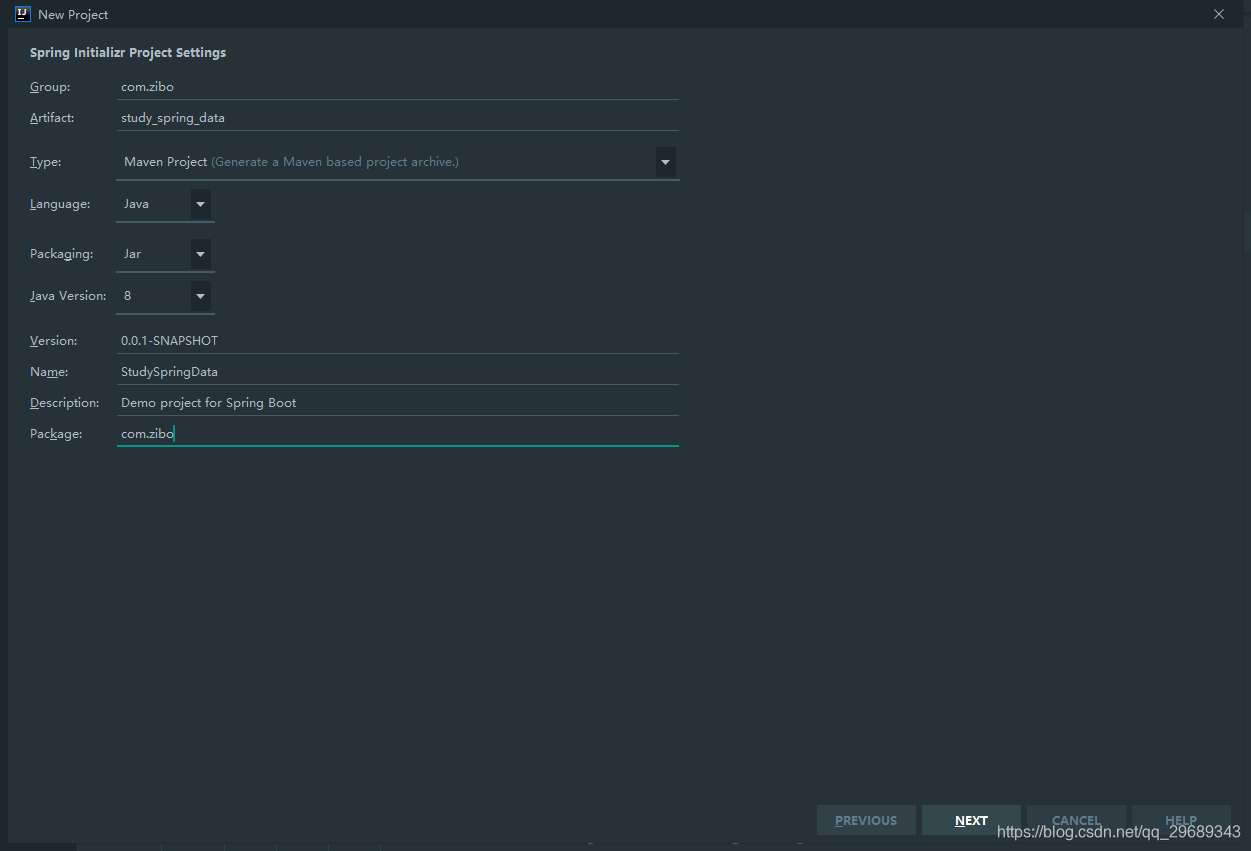Open the Packaging dropdown
Image resolution: width=1251 pixels, height=851 pixels.
[201, 254]
